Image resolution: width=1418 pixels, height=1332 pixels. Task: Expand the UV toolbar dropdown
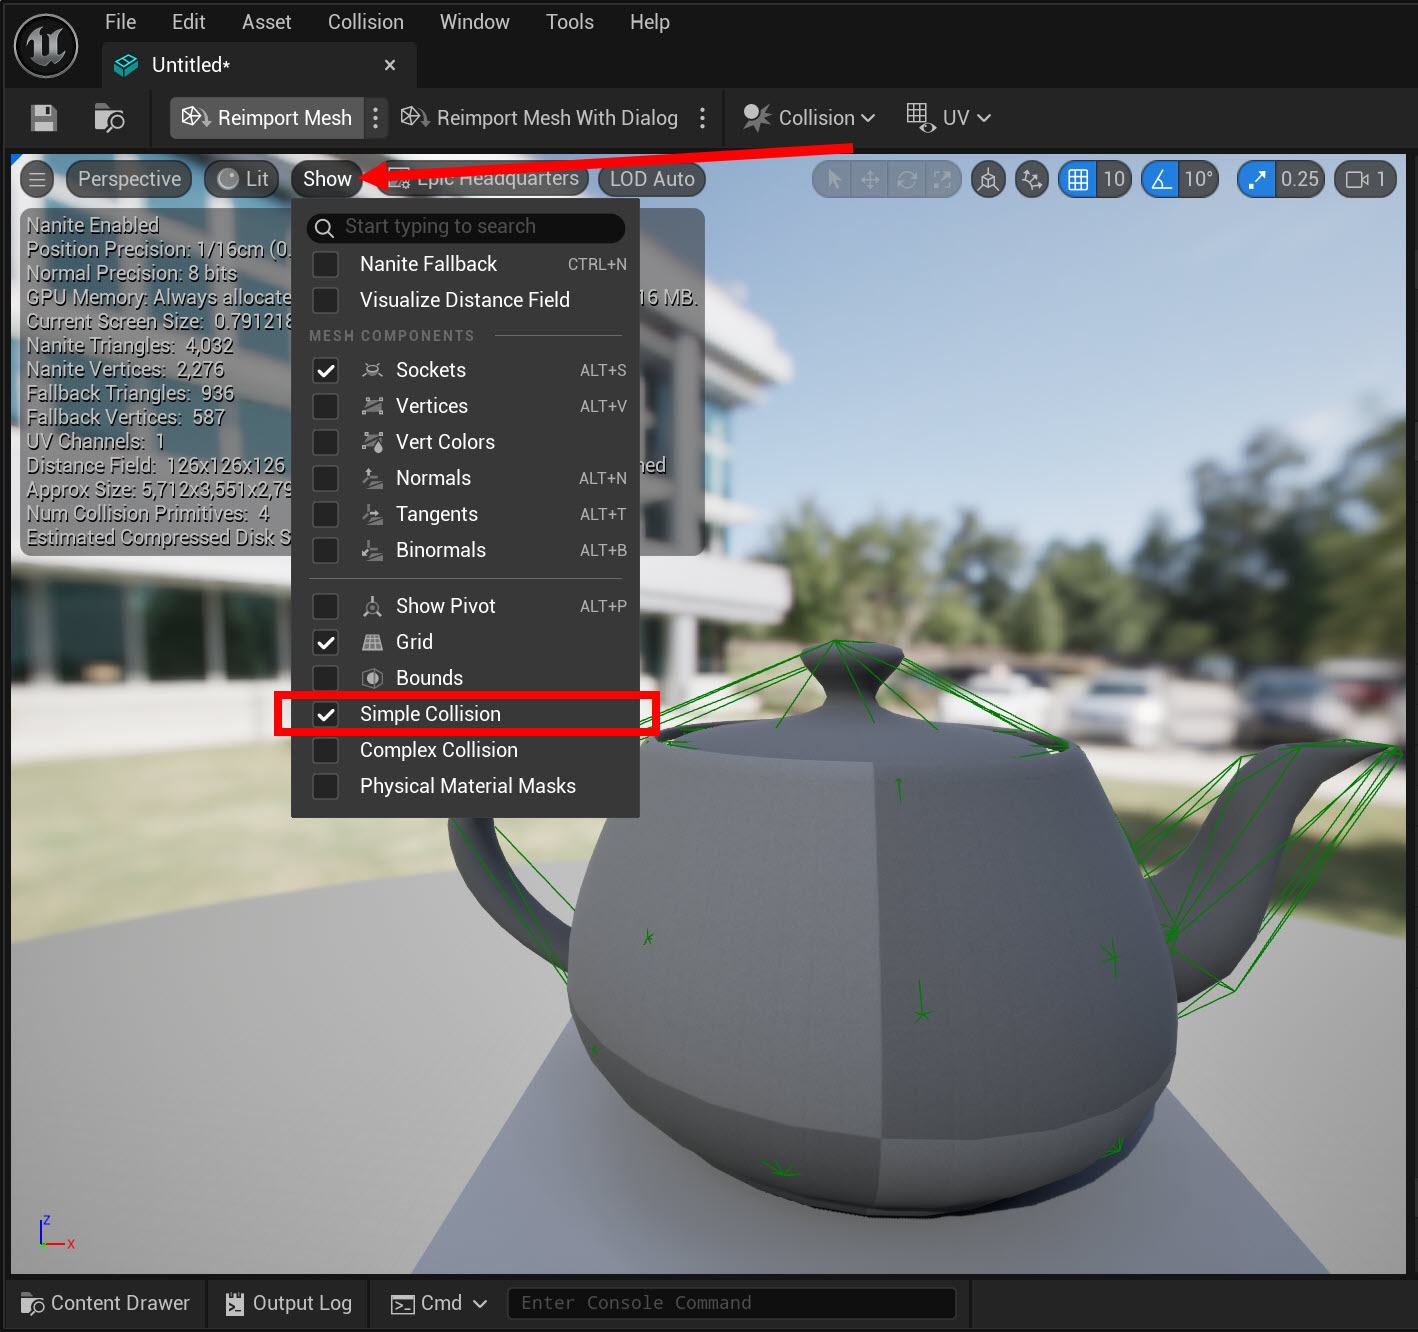[948, 118]
